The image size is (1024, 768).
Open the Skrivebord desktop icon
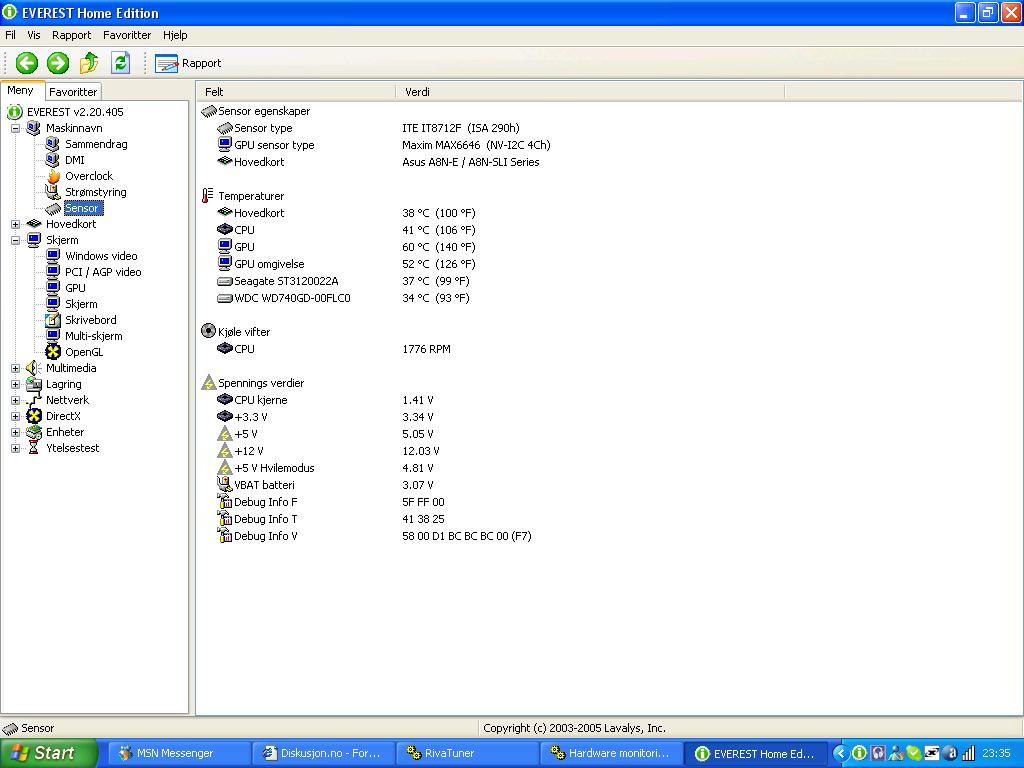[53, 320]
